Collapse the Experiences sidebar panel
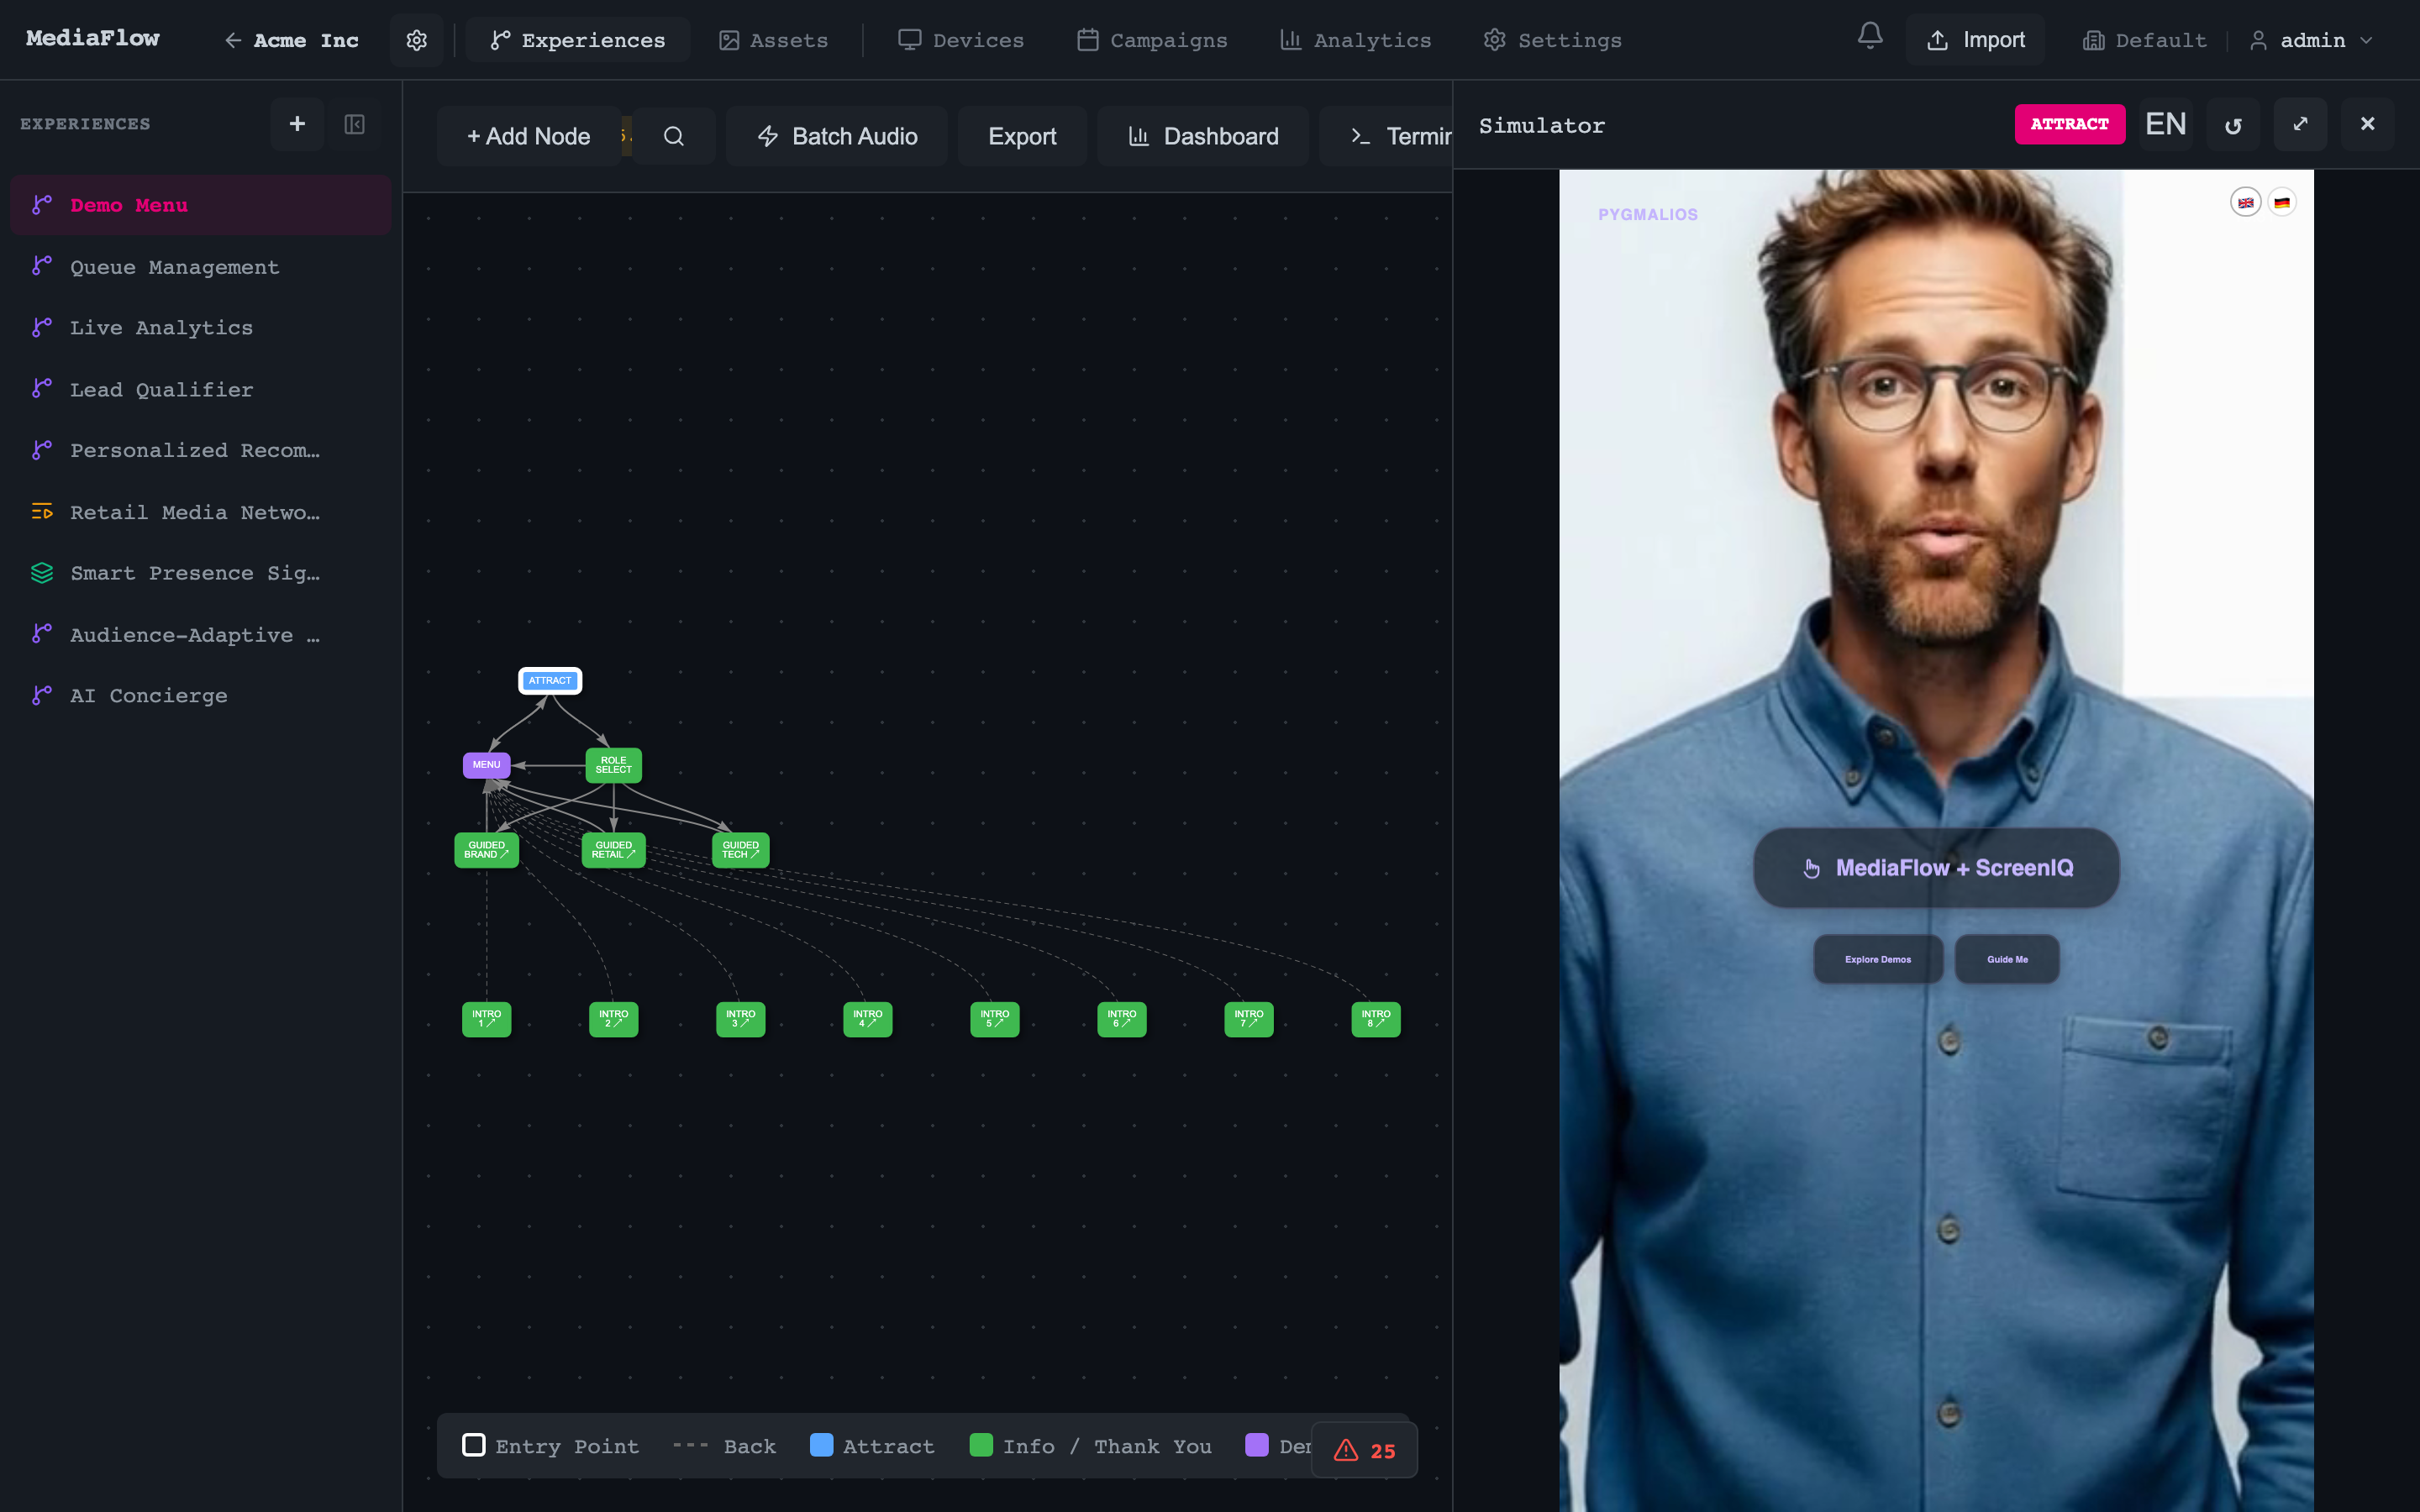This screenshot has height=1512, width=2420. click(355, 124)
